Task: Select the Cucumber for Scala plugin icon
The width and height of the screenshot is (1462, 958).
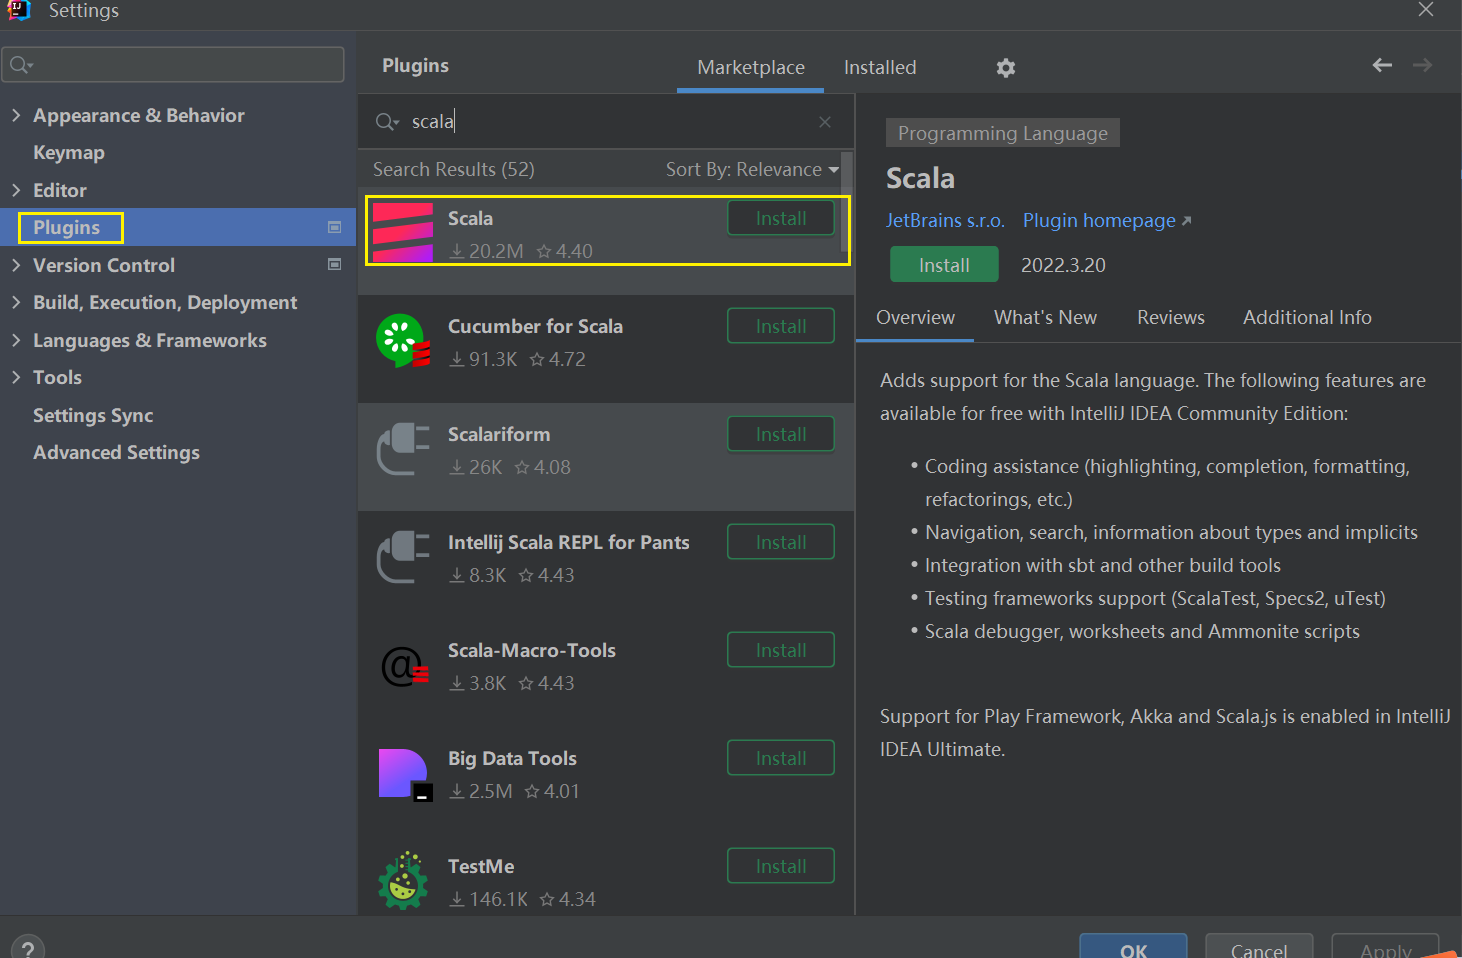Action: tap(403, 341)
